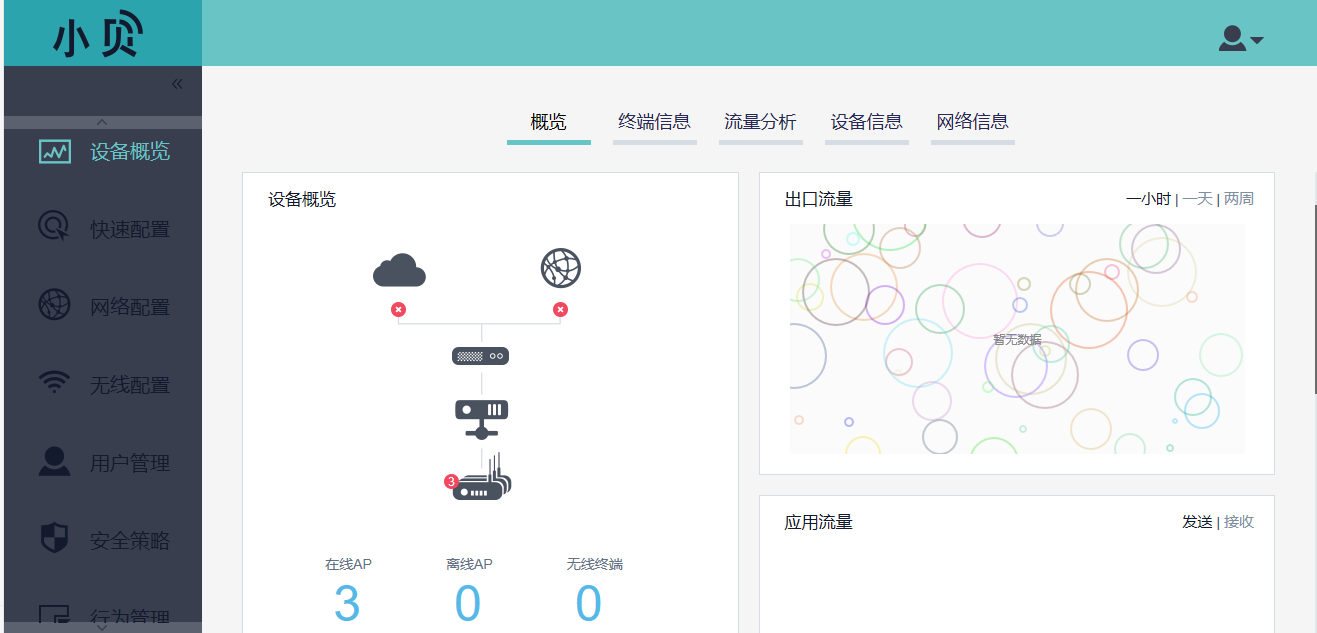Click the 无线终端 count 0

point(589,604)
